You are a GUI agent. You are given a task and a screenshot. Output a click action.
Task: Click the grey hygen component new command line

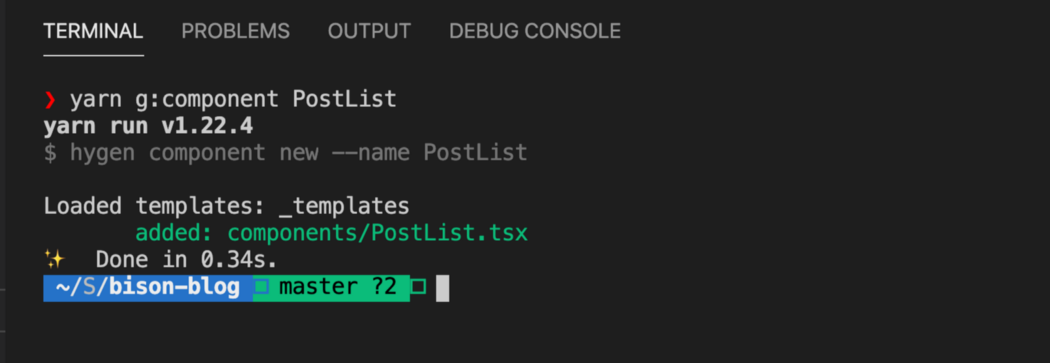[x=286, y=153]
